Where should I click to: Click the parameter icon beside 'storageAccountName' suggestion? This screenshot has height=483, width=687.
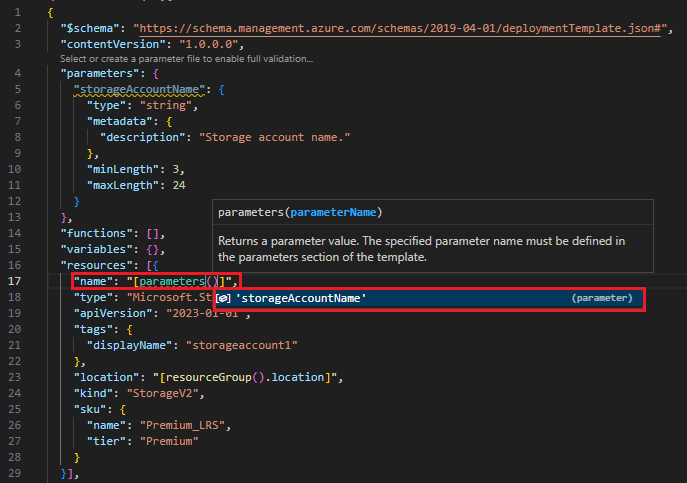223,298
